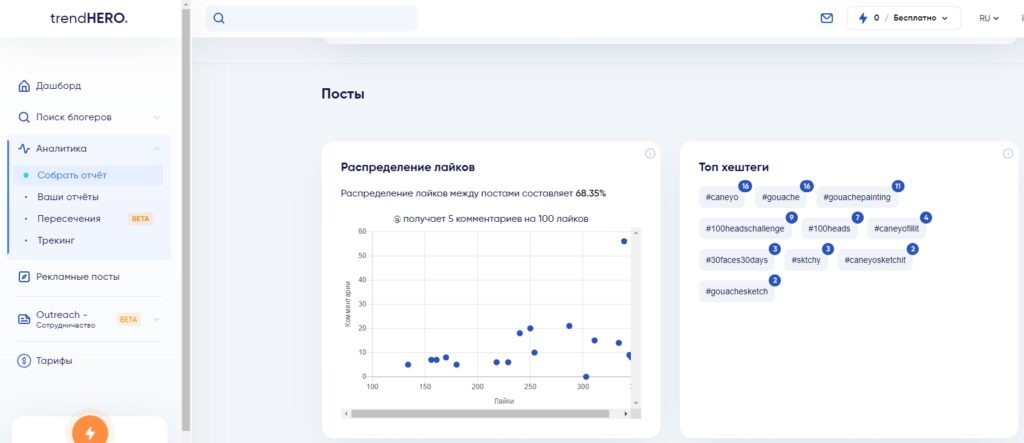Click the Распределение лайков title
The width and height of the screenshot is (1024, 443).
pyautogui.click(x=408, y=167)
